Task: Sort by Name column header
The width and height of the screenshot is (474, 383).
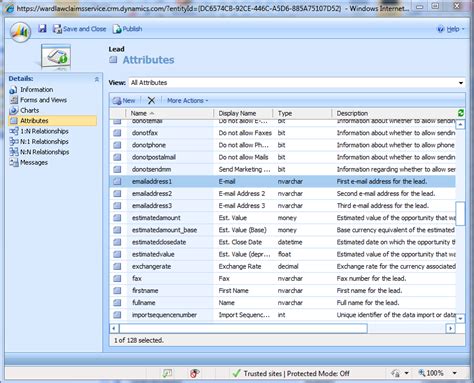Action: pyautogui.click(x=170, y=113)
